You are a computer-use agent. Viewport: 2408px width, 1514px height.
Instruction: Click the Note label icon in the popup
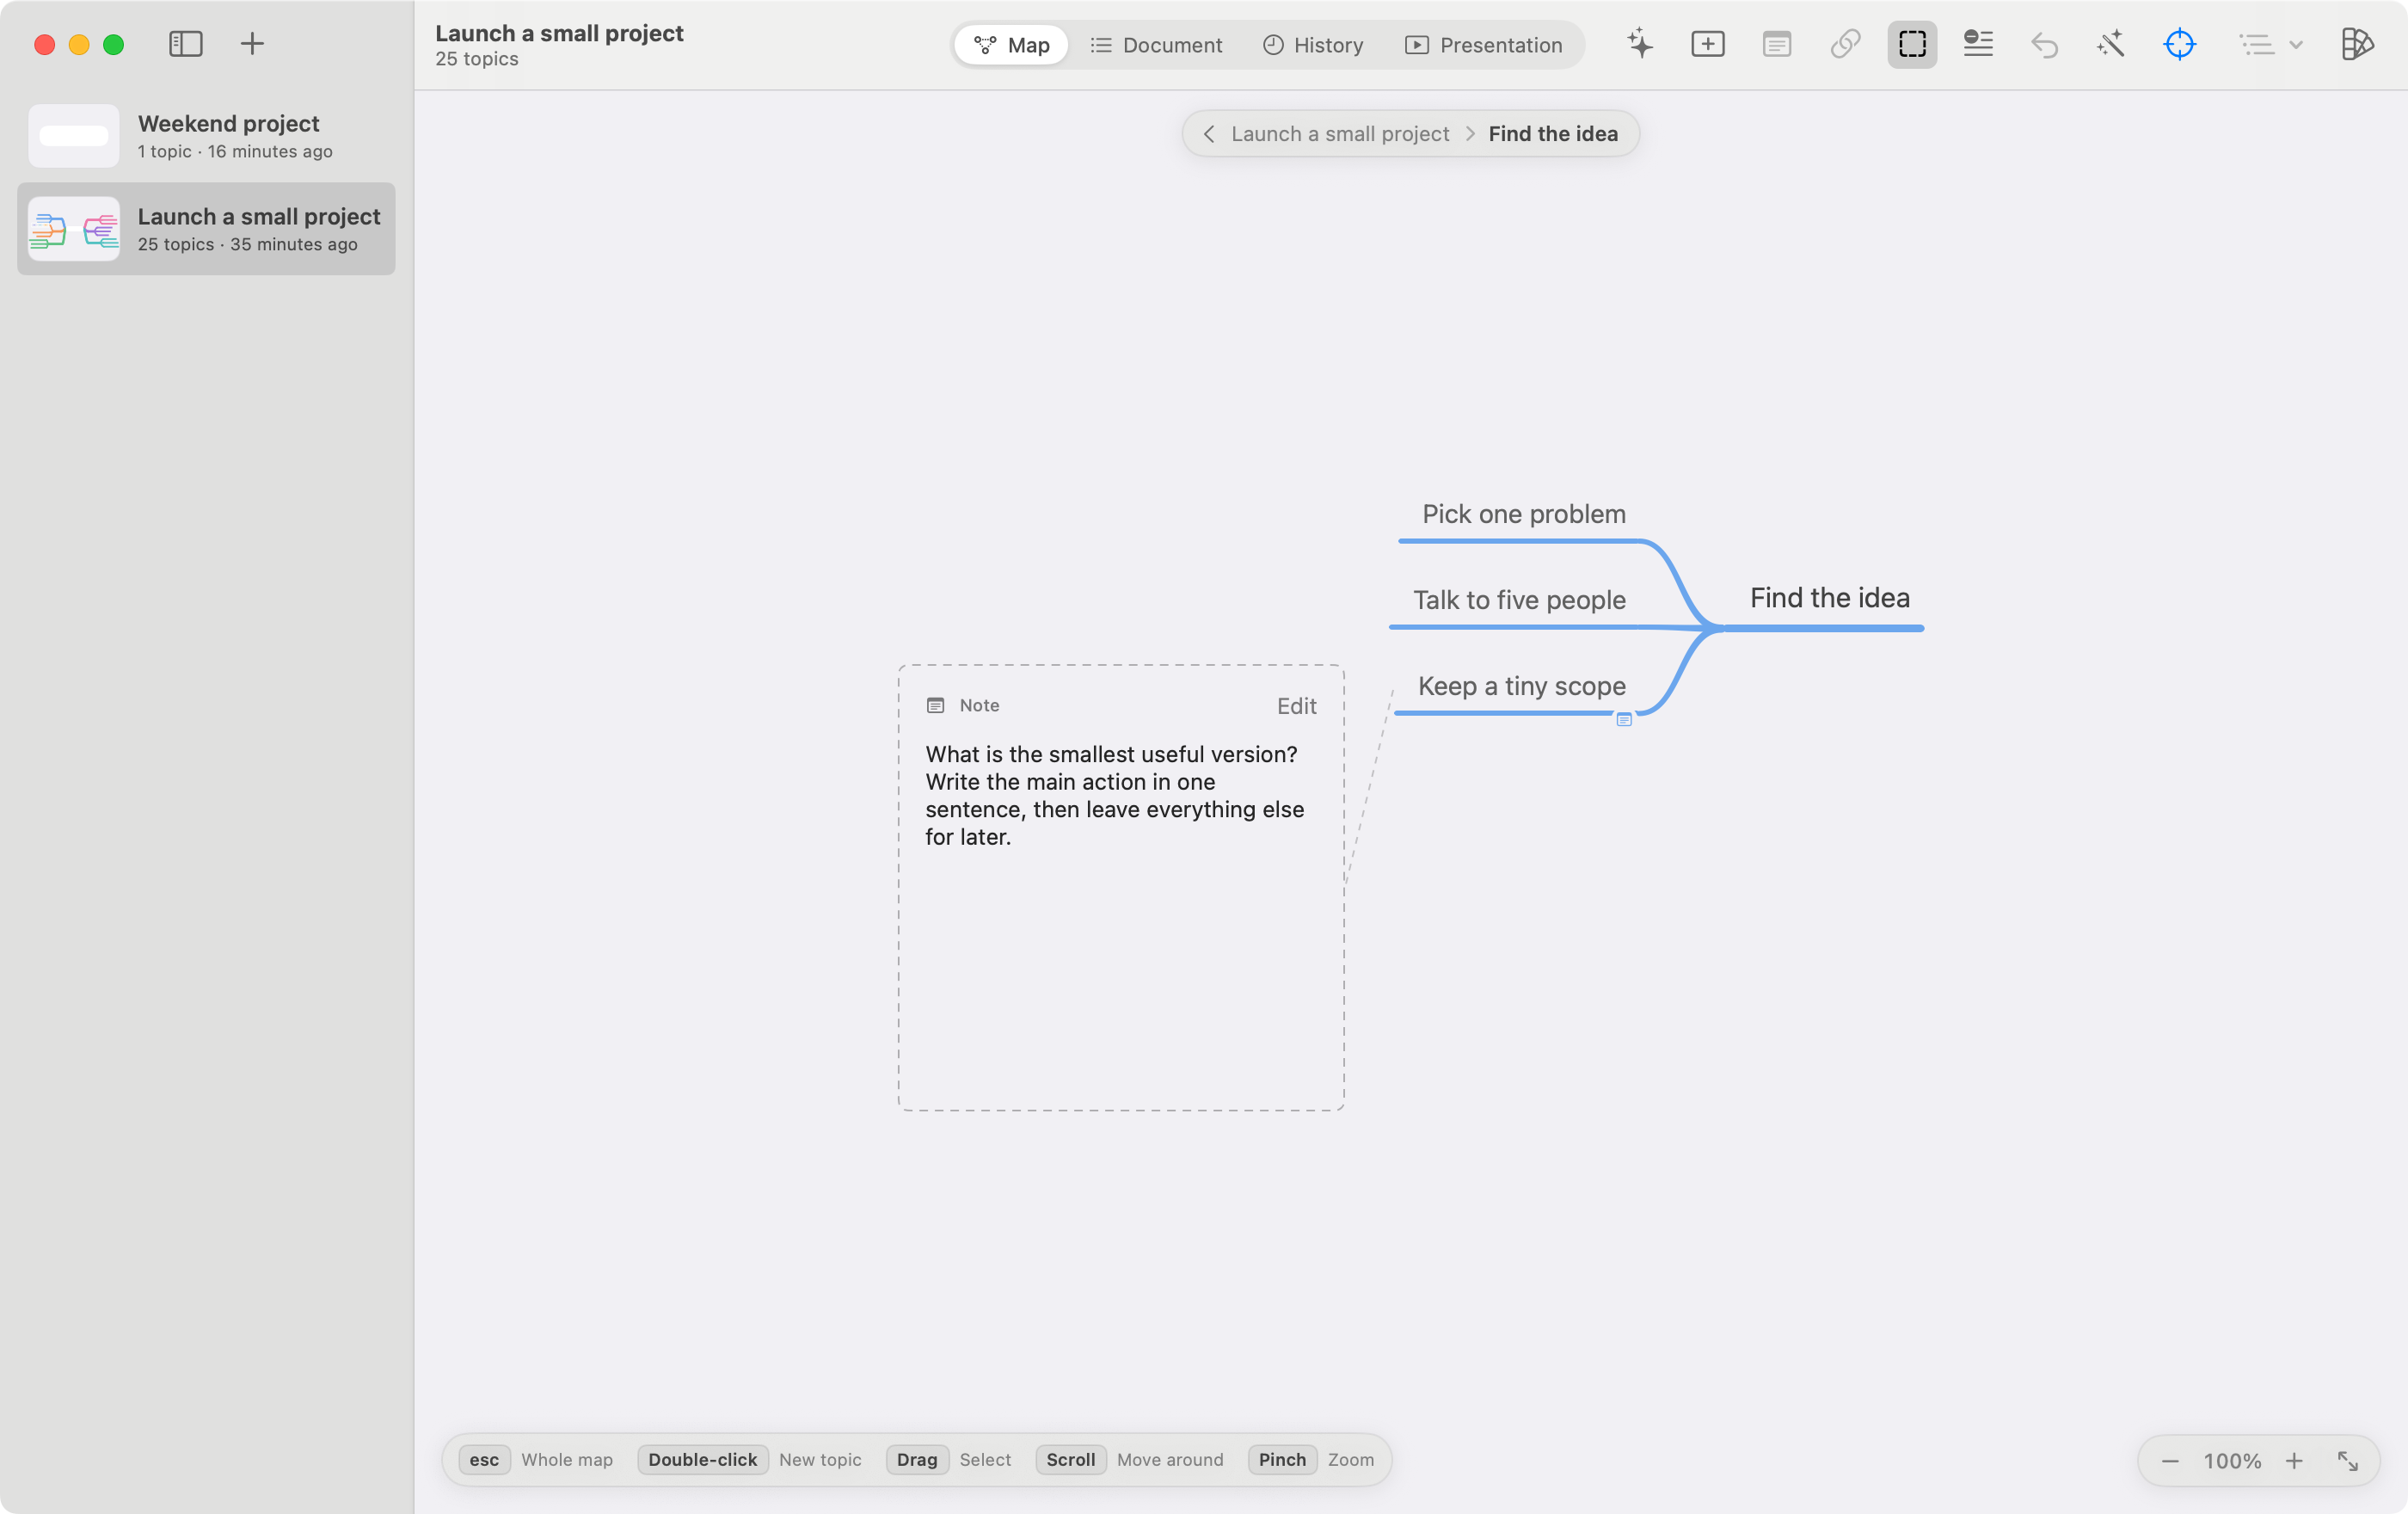click(935, 706)
